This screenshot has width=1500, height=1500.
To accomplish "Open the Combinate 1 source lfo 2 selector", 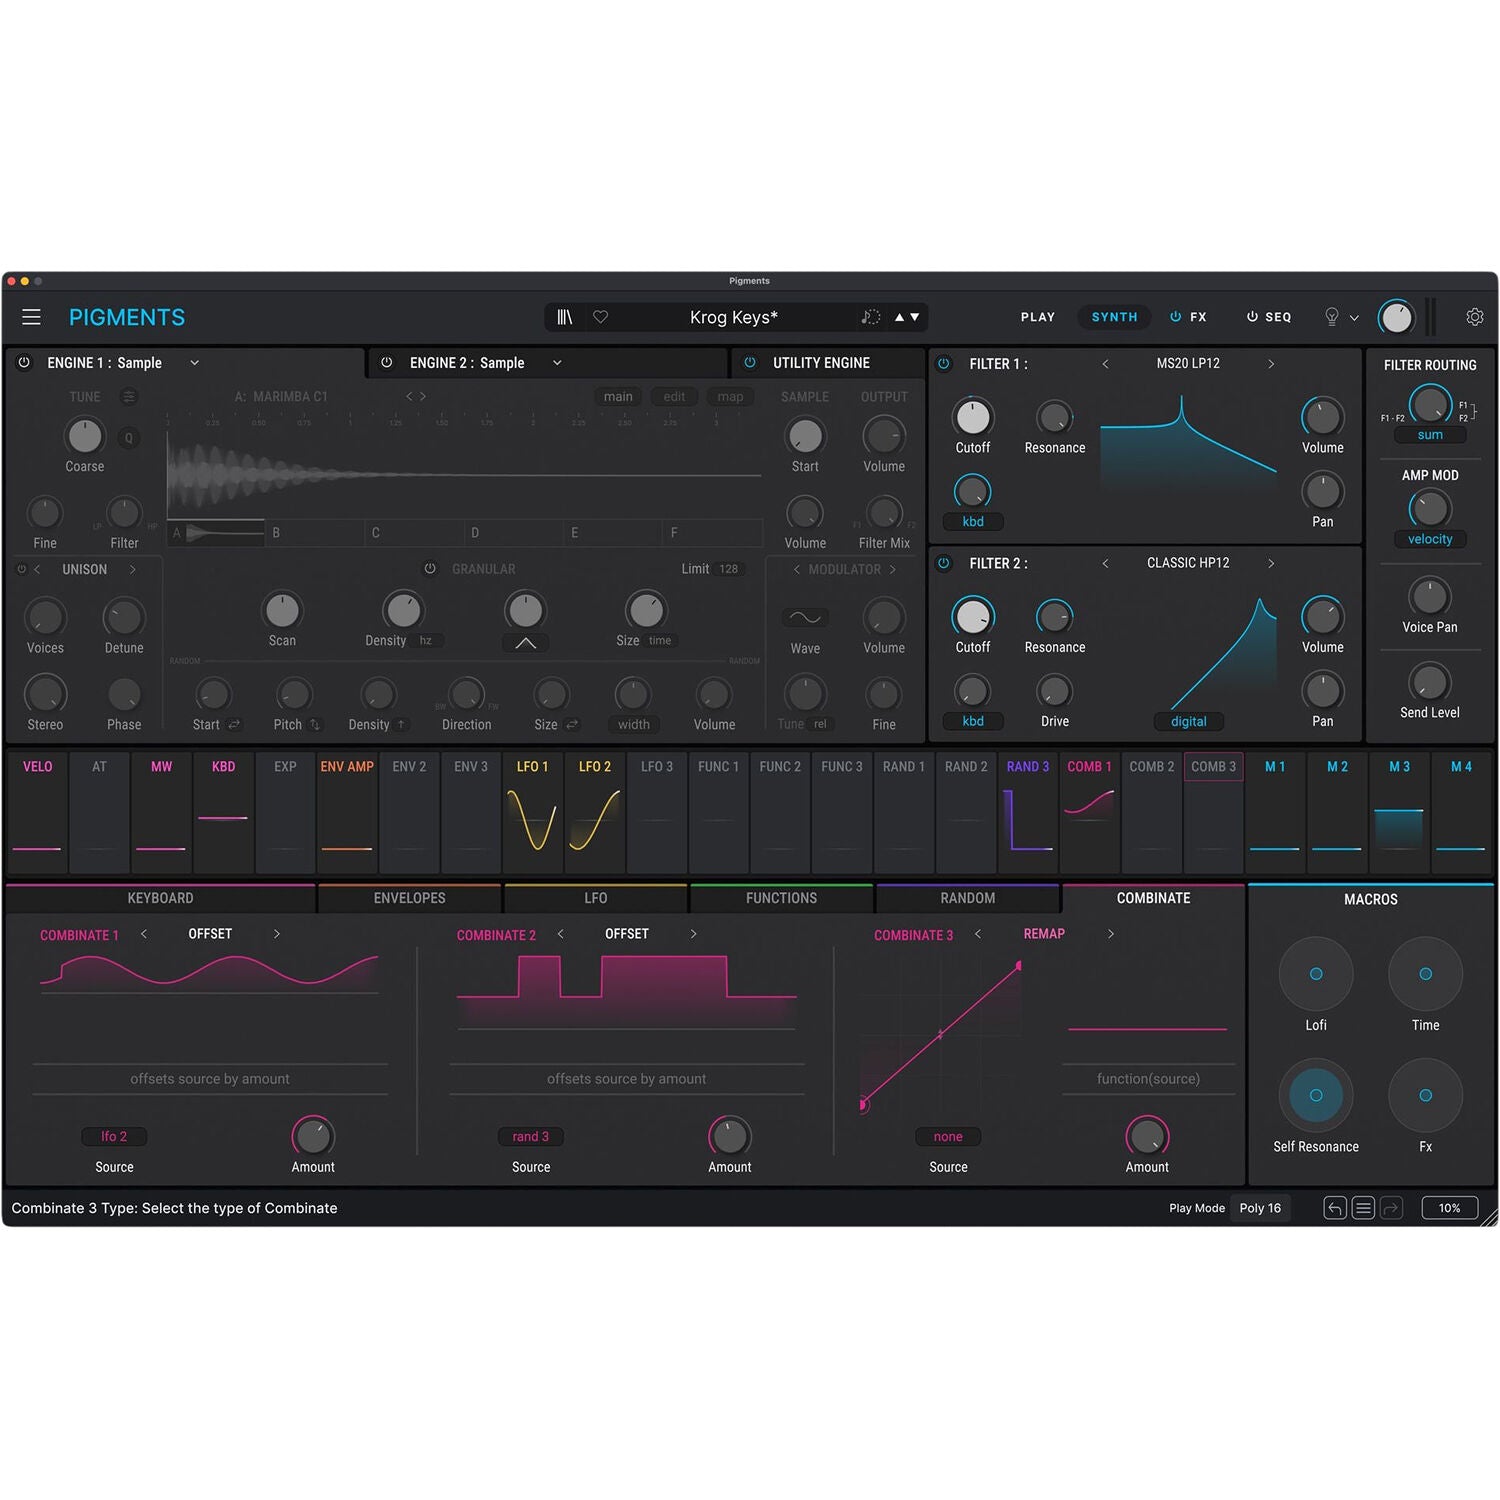I will coord(114,1137).
